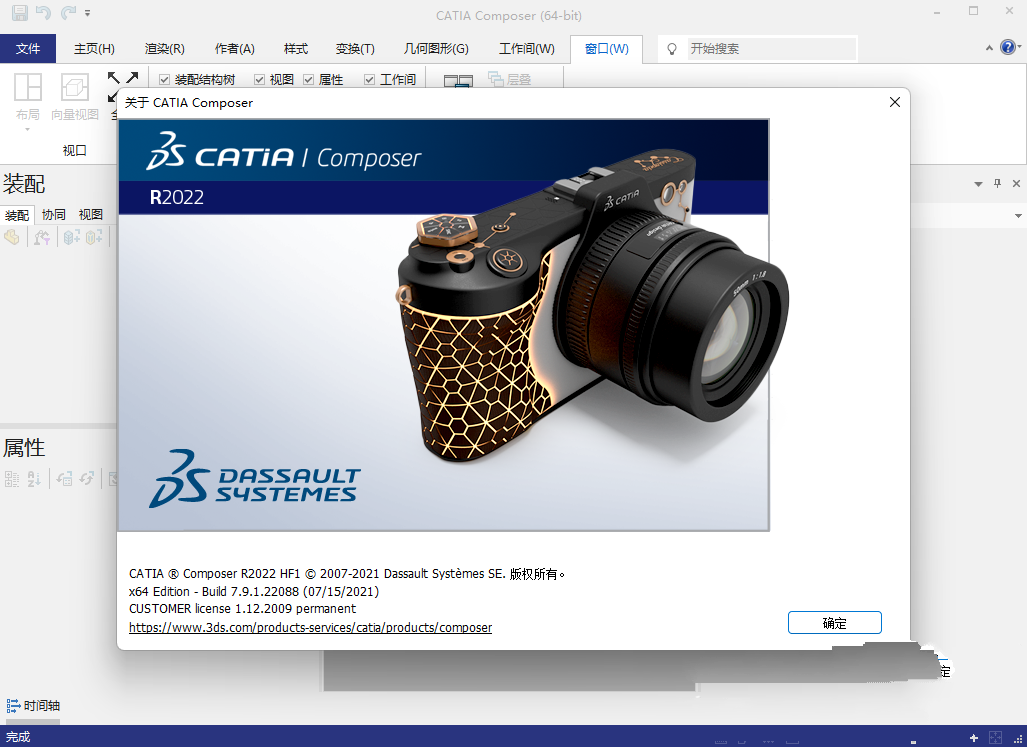1027x747 pixels.
Task: Toggle the 工作间 checkbox in the ribbon
Action: pyautogui.click(x=369, y=80)
